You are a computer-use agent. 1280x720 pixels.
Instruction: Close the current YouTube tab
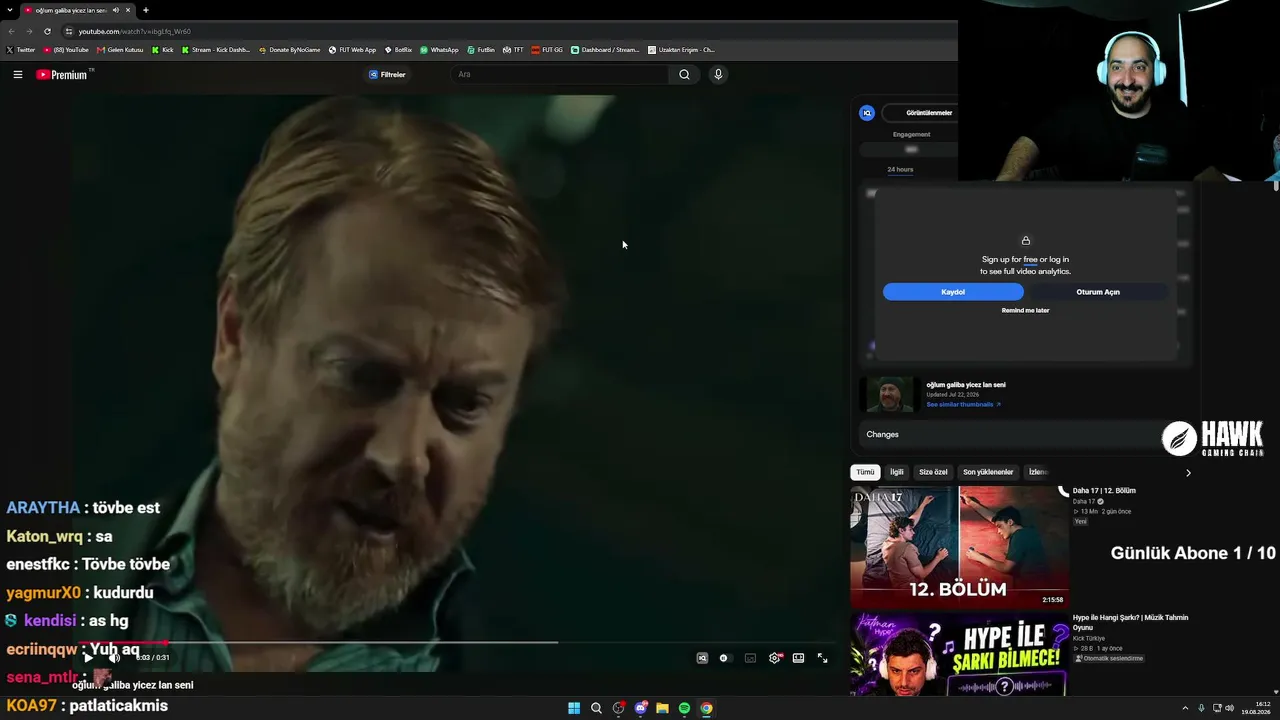[128, 10]
